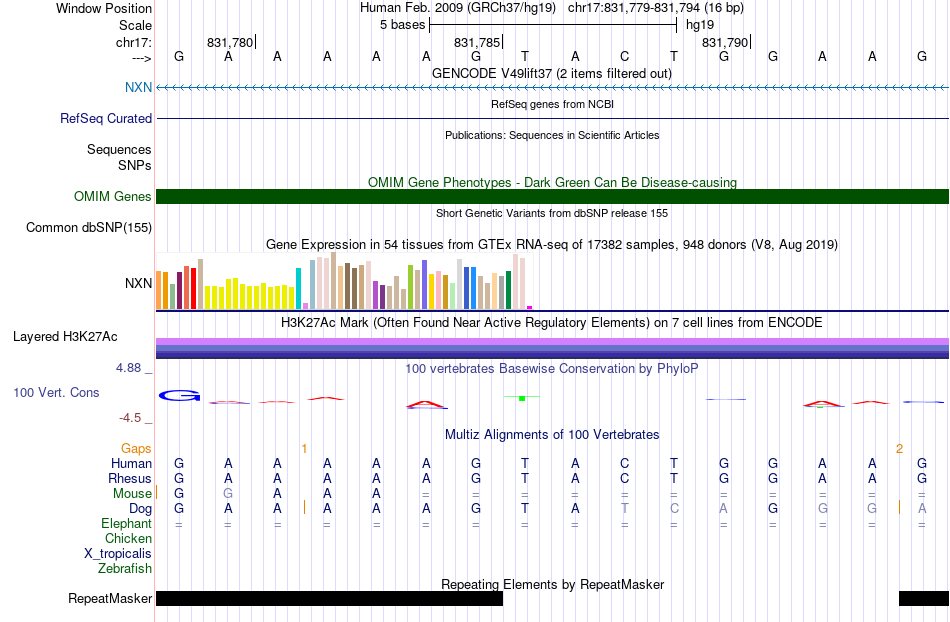Open the RefSeq Curated track label
Viewport: 950px width, 622px height.
(106, 118)
